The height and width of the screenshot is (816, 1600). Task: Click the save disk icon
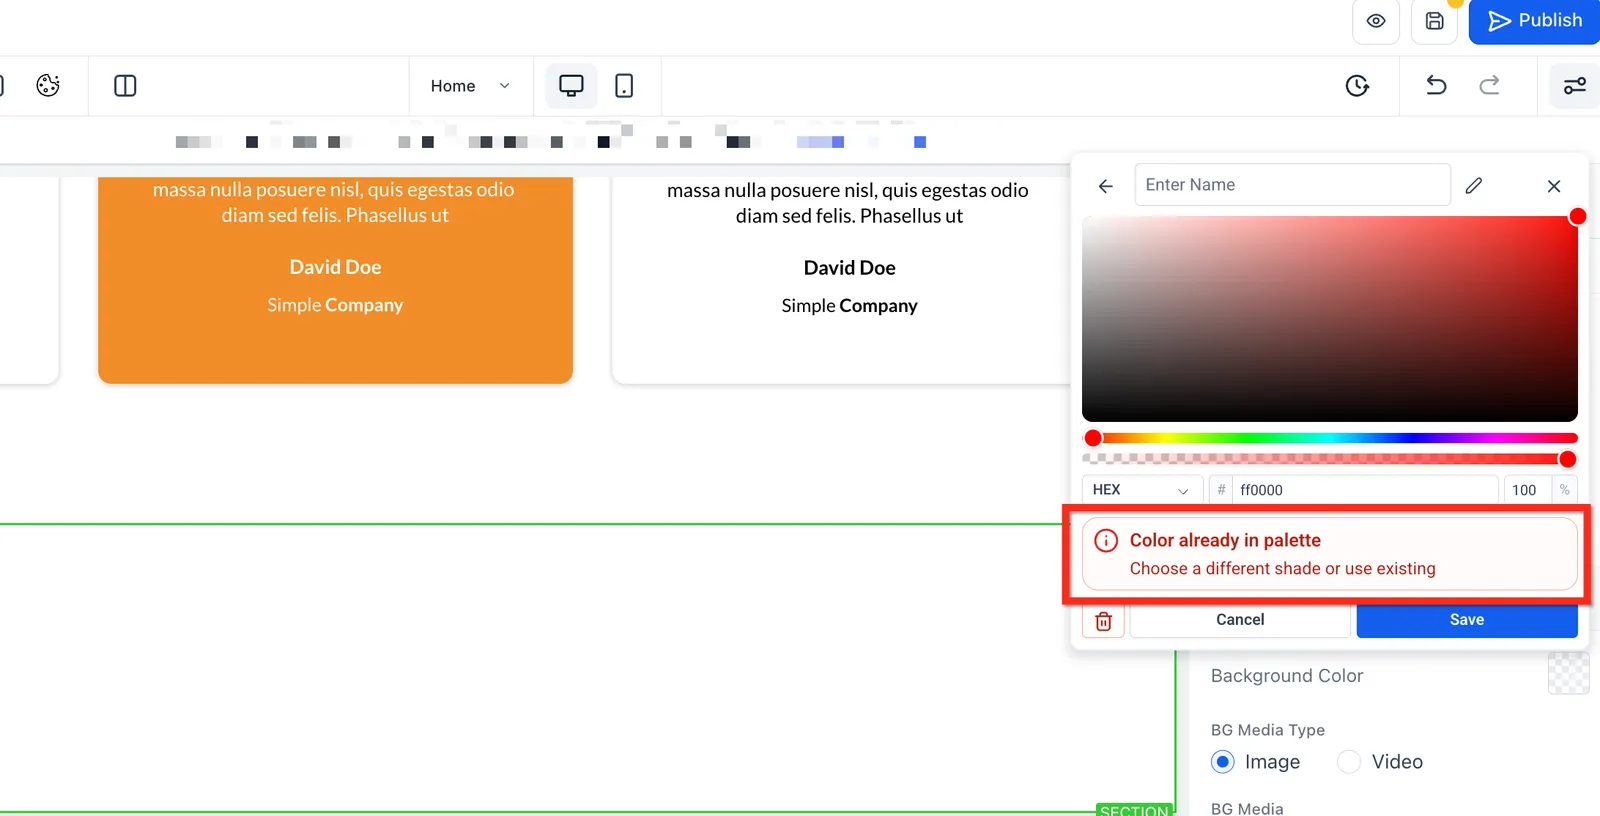pos(1434,21)
